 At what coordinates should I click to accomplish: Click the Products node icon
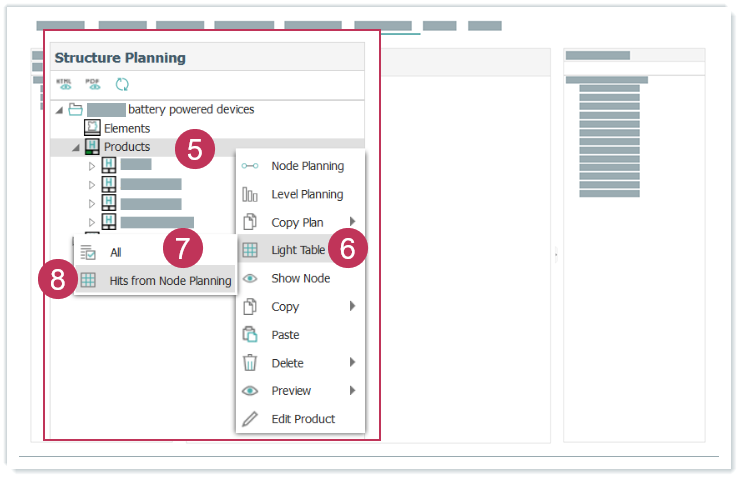(92, 147)
